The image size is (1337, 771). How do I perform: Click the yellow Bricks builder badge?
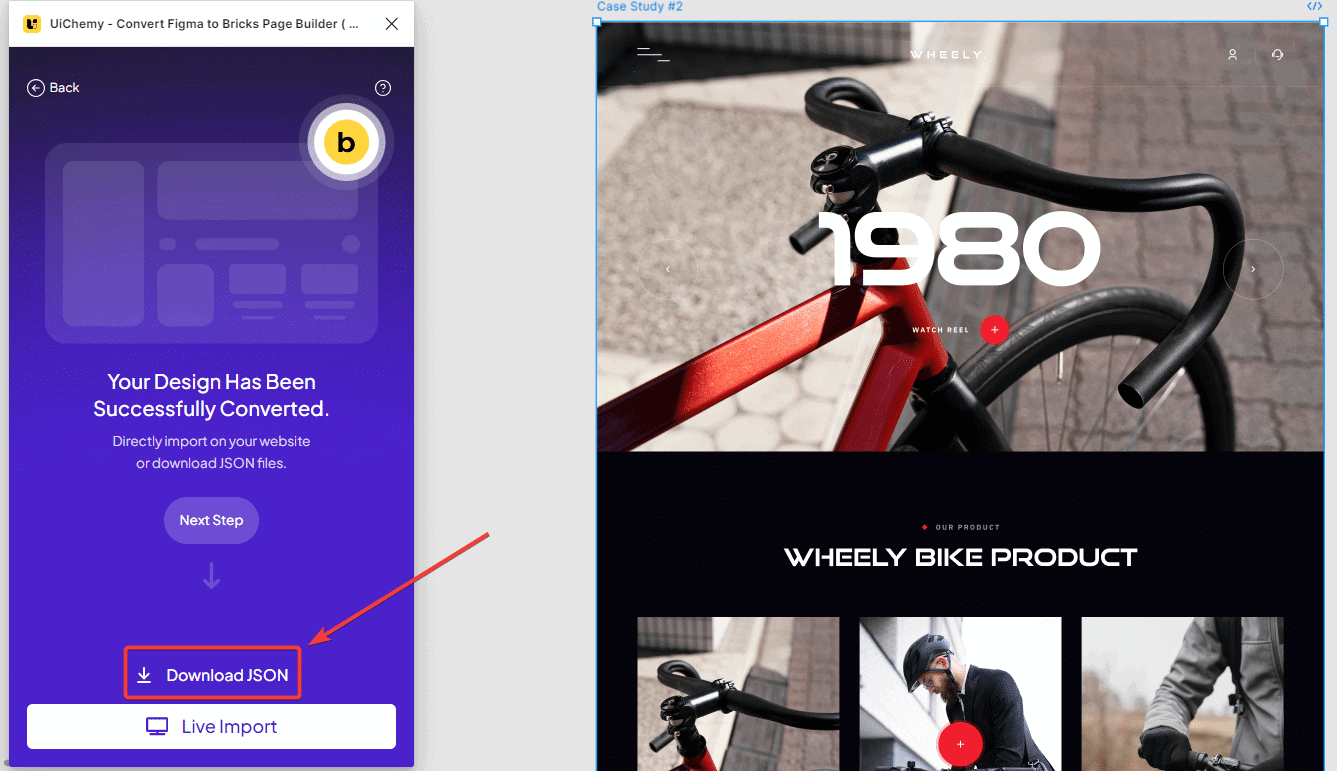click(x=346, y=143)
